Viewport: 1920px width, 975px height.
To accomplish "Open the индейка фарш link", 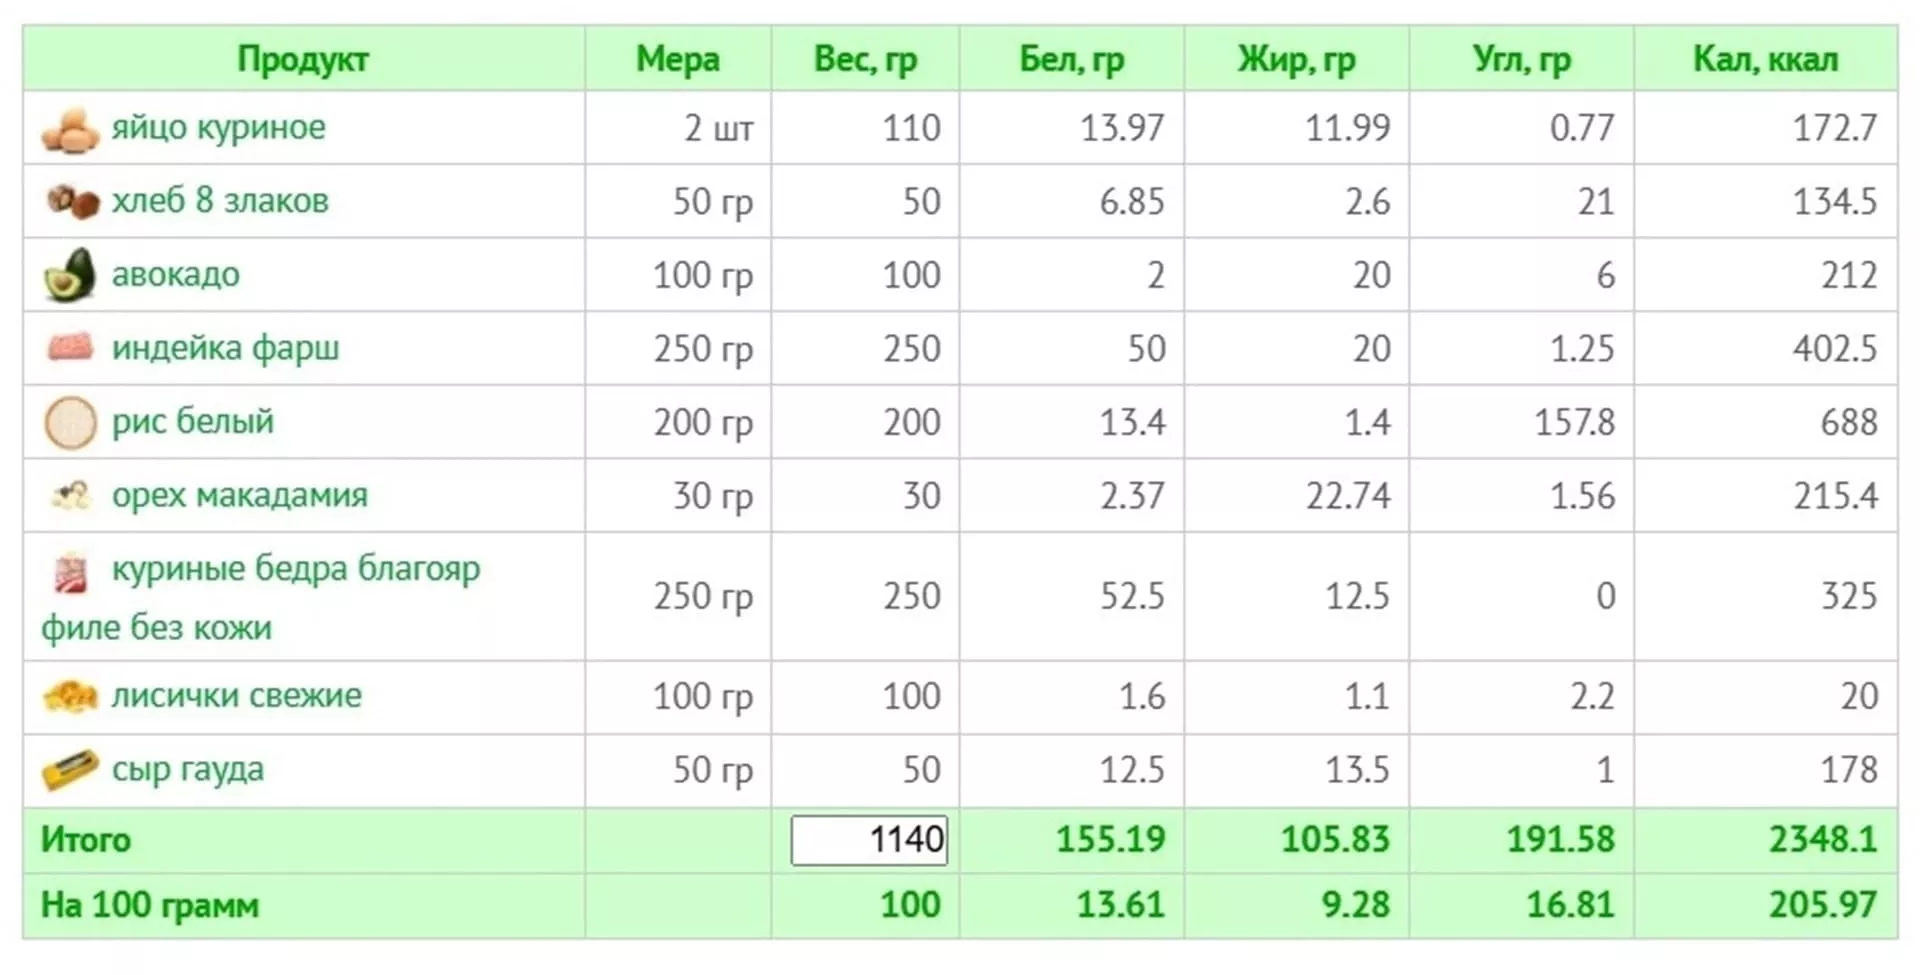I will 225,348.
